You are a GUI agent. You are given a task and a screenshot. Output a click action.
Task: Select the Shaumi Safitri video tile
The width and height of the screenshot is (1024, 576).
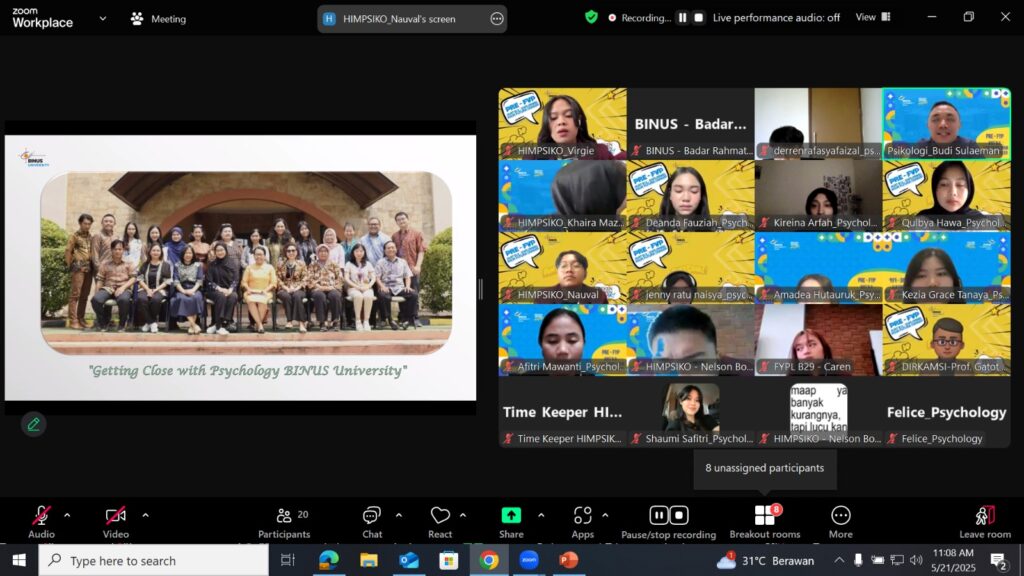(690, 413)
